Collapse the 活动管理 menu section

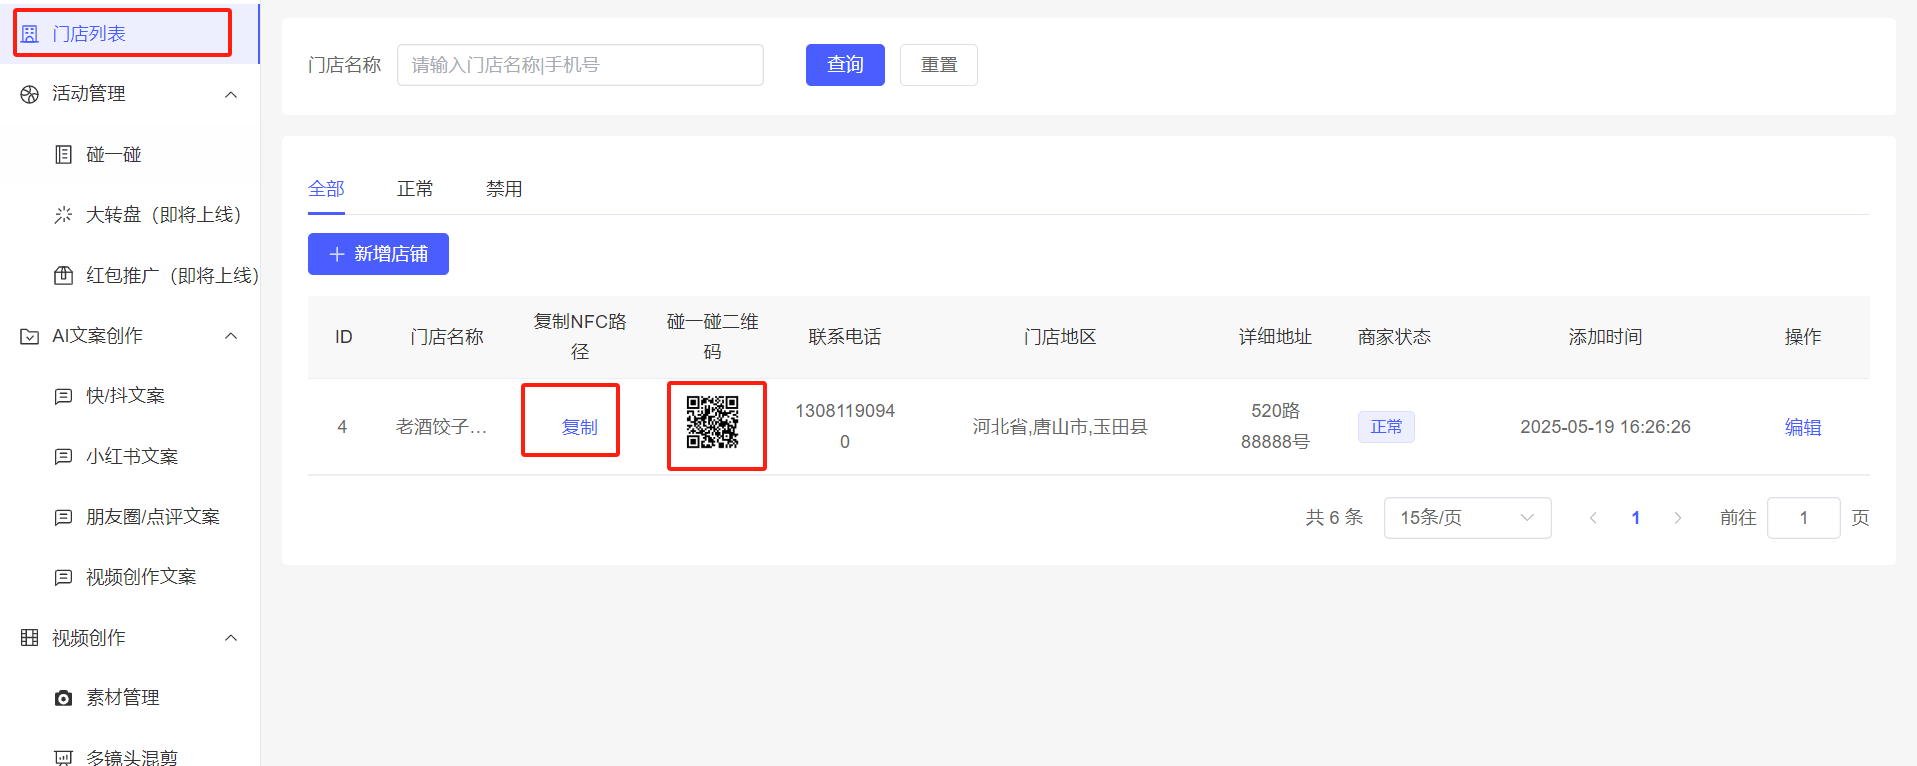231,94
